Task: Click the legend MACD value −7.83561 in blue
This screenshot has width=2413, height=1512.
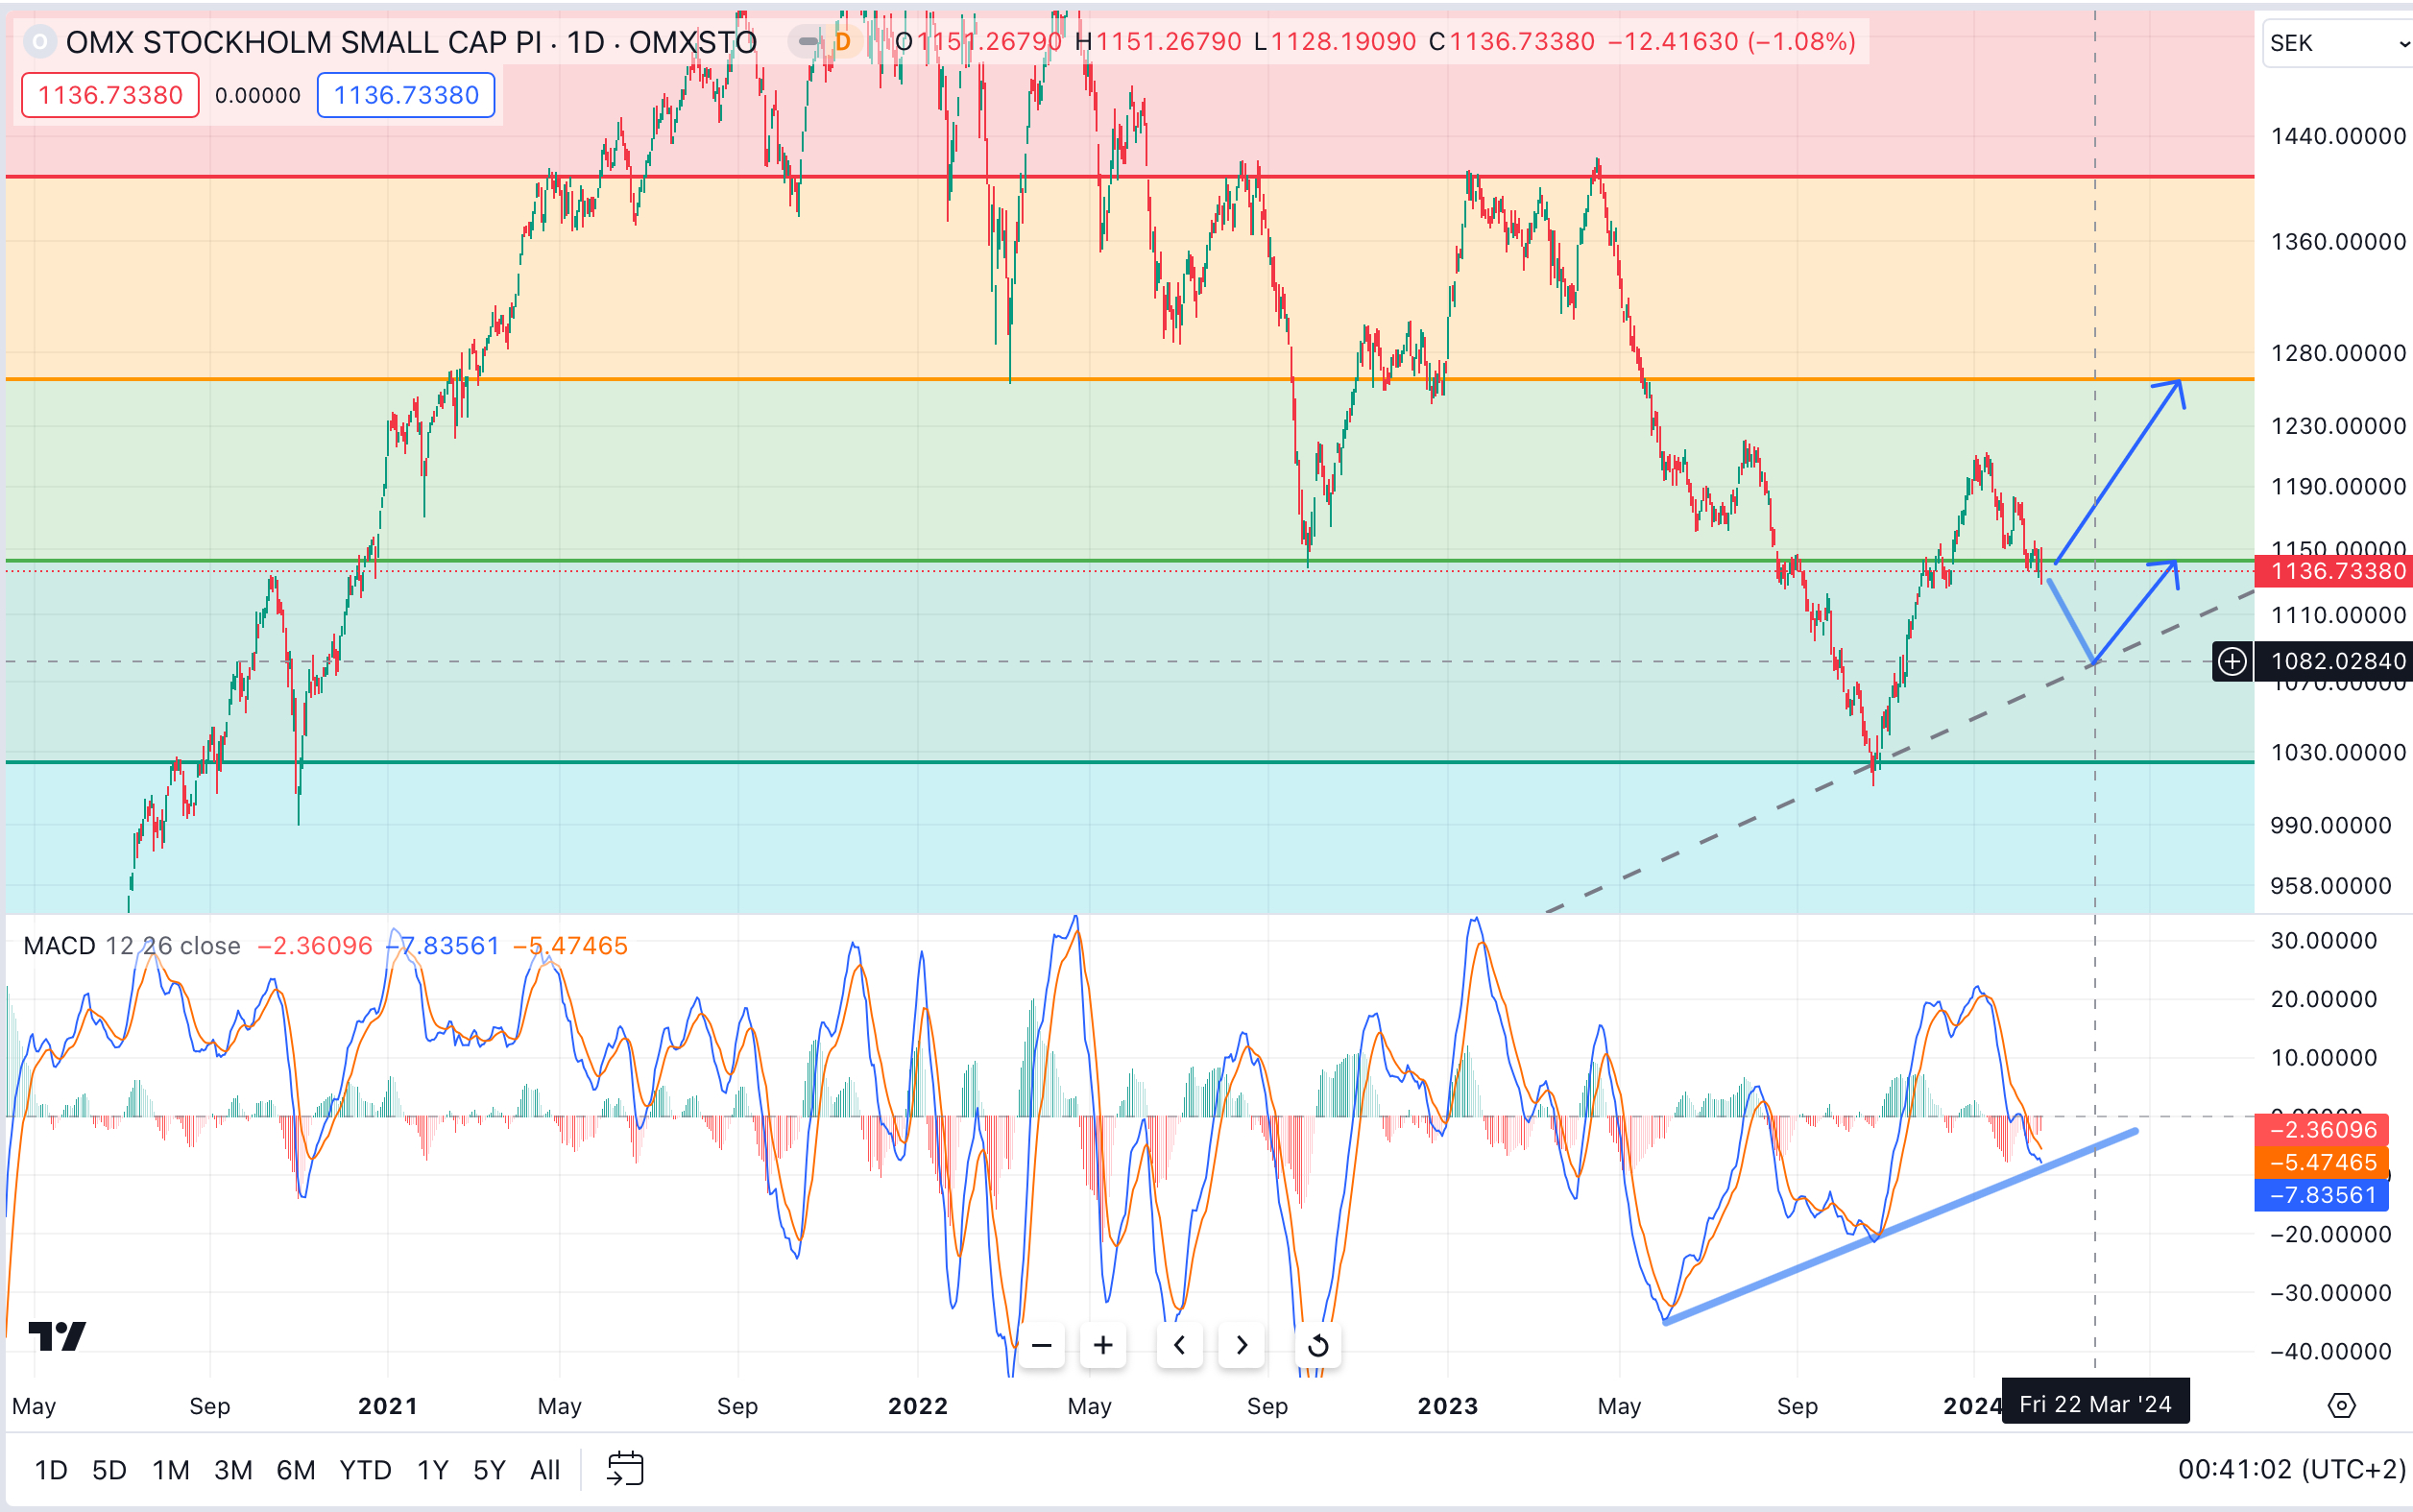Action: coord(443,945)
